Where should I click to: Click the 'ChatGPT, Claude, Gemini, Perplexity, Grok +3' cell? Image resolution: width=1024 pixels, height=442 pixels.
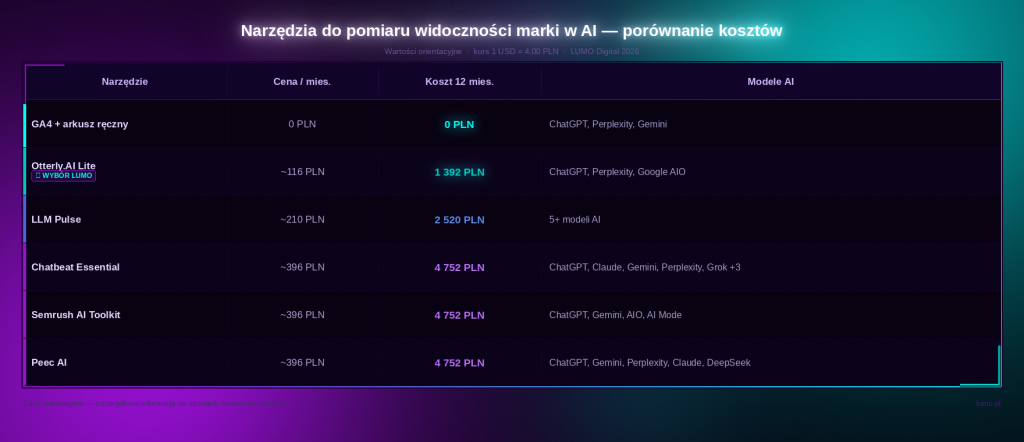pyautogui.click(x=645, y=267)
